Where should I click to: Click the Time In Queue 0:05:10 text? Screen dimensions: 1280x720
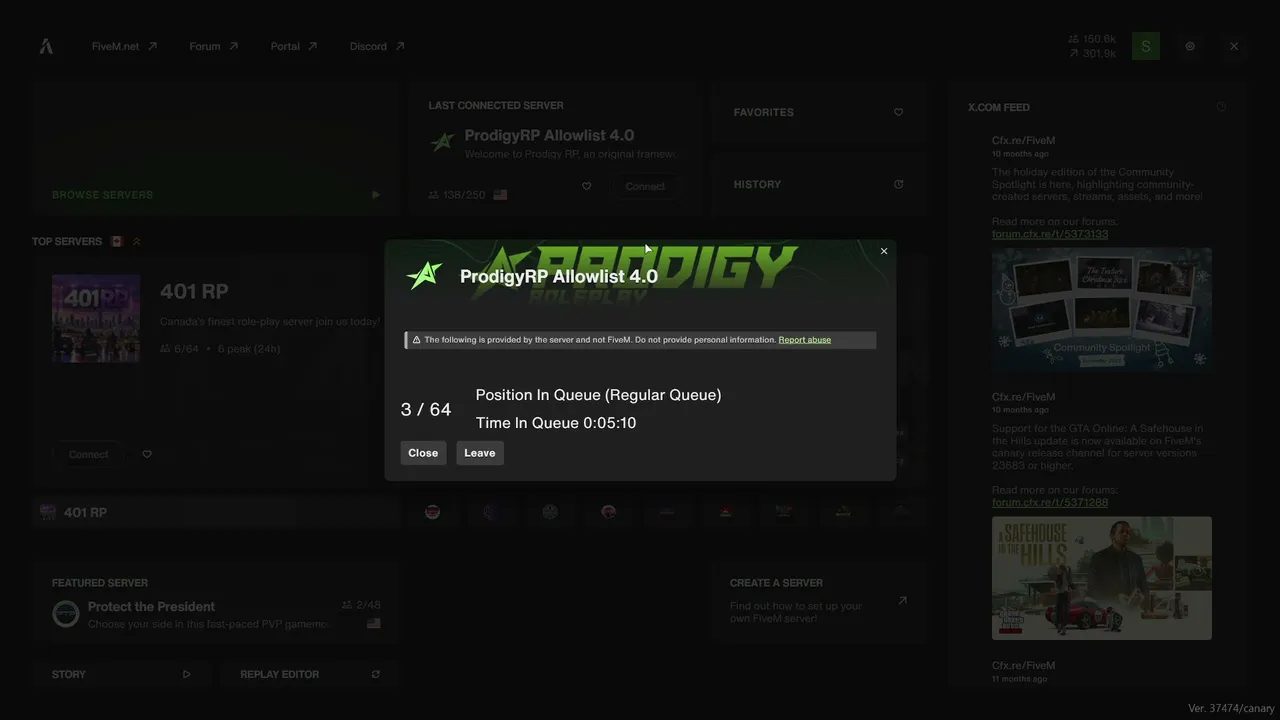(556, 423)
